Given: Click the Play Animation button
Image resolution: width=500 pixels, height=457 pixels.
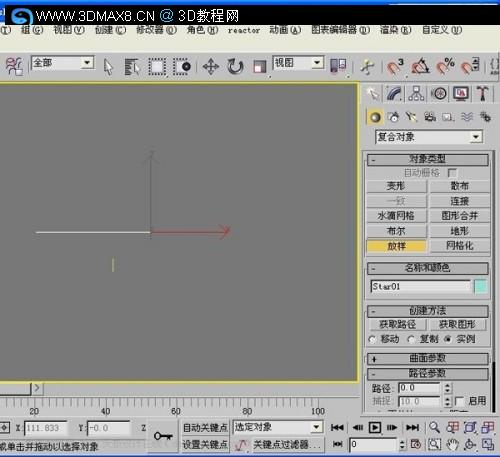Looking at the screenshot, I should coord(375,427).
